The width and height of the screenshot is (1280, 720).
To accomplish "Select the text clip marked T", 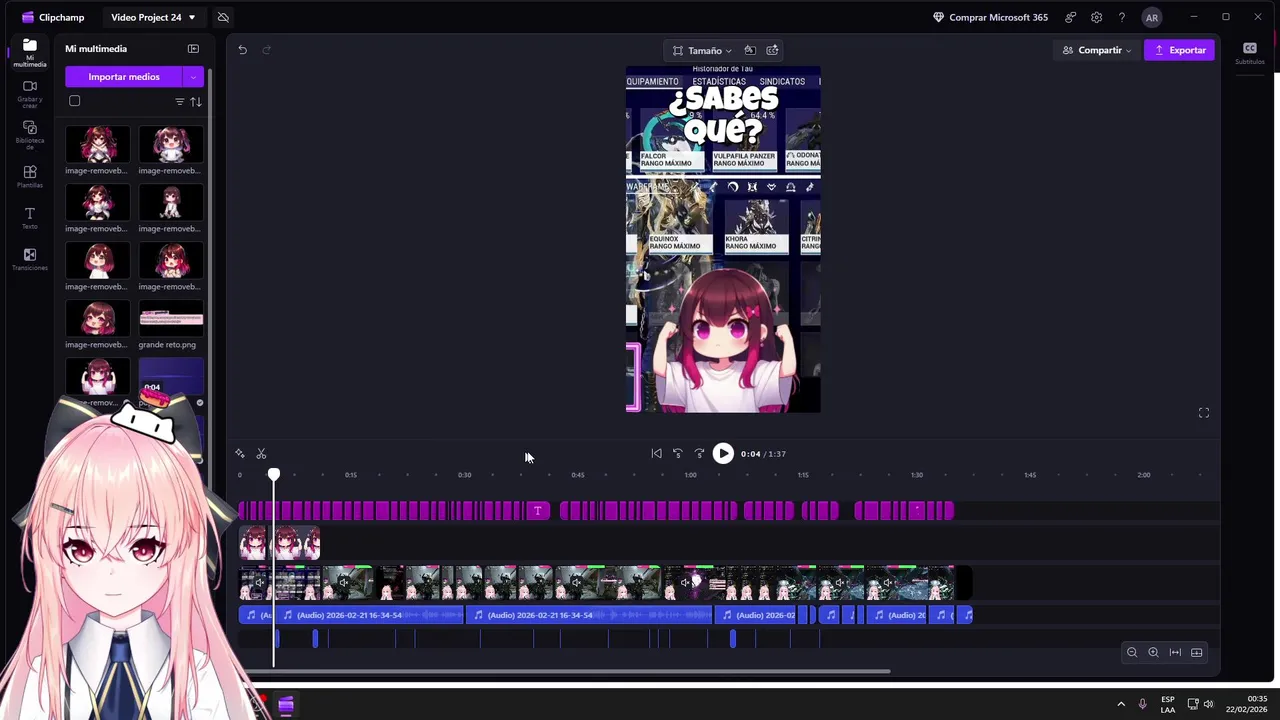I will 538,511.
